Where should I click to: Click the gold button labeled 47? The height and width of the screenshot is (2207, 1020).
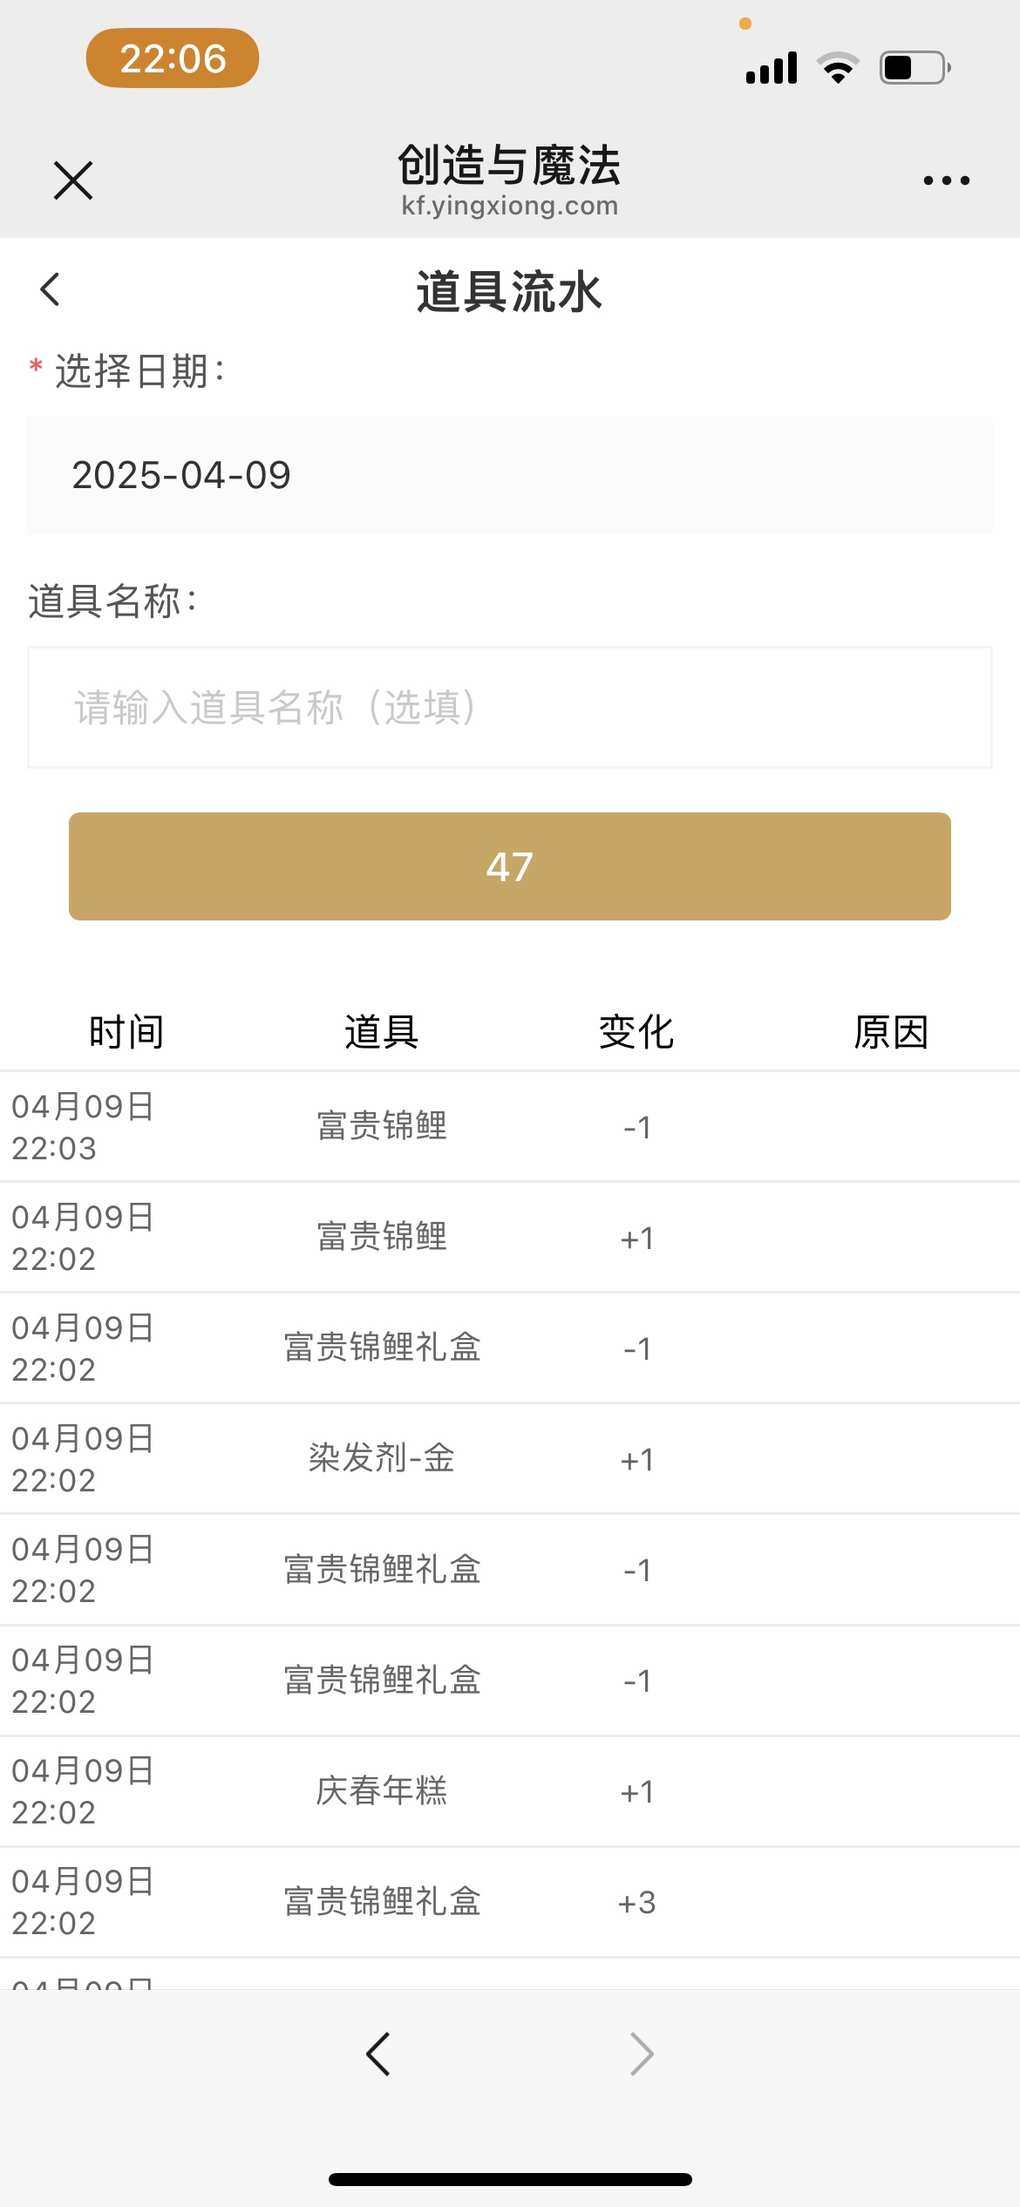coord(510,866)
